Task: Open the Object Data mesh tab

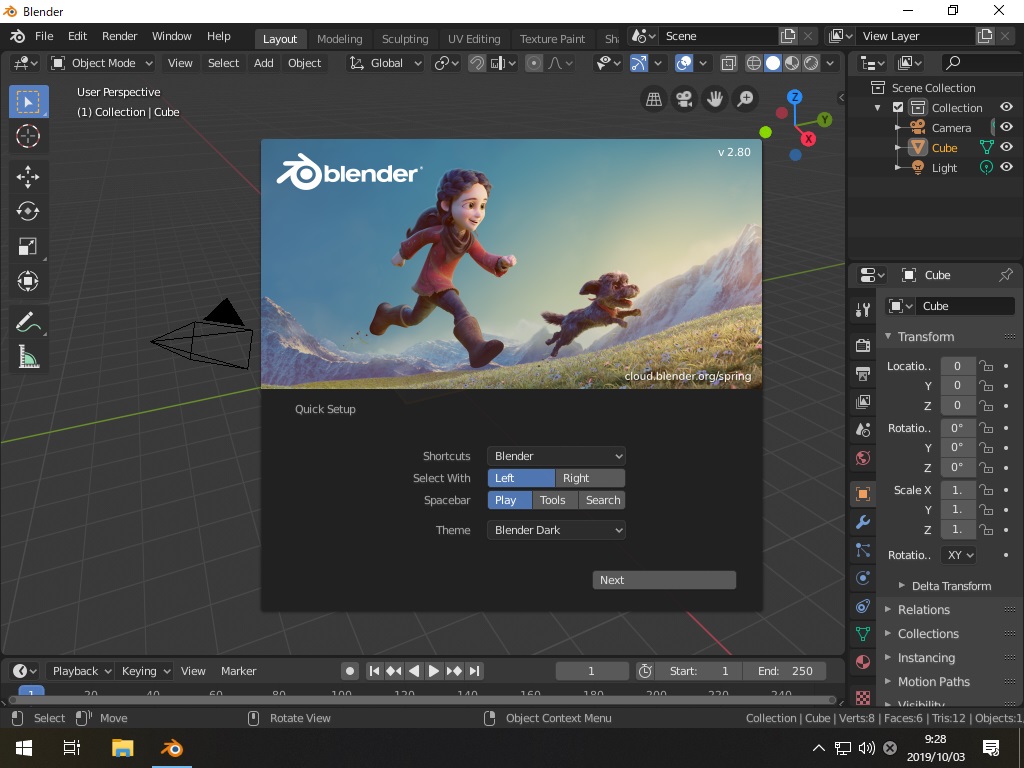Action: (x=863, y=633)
